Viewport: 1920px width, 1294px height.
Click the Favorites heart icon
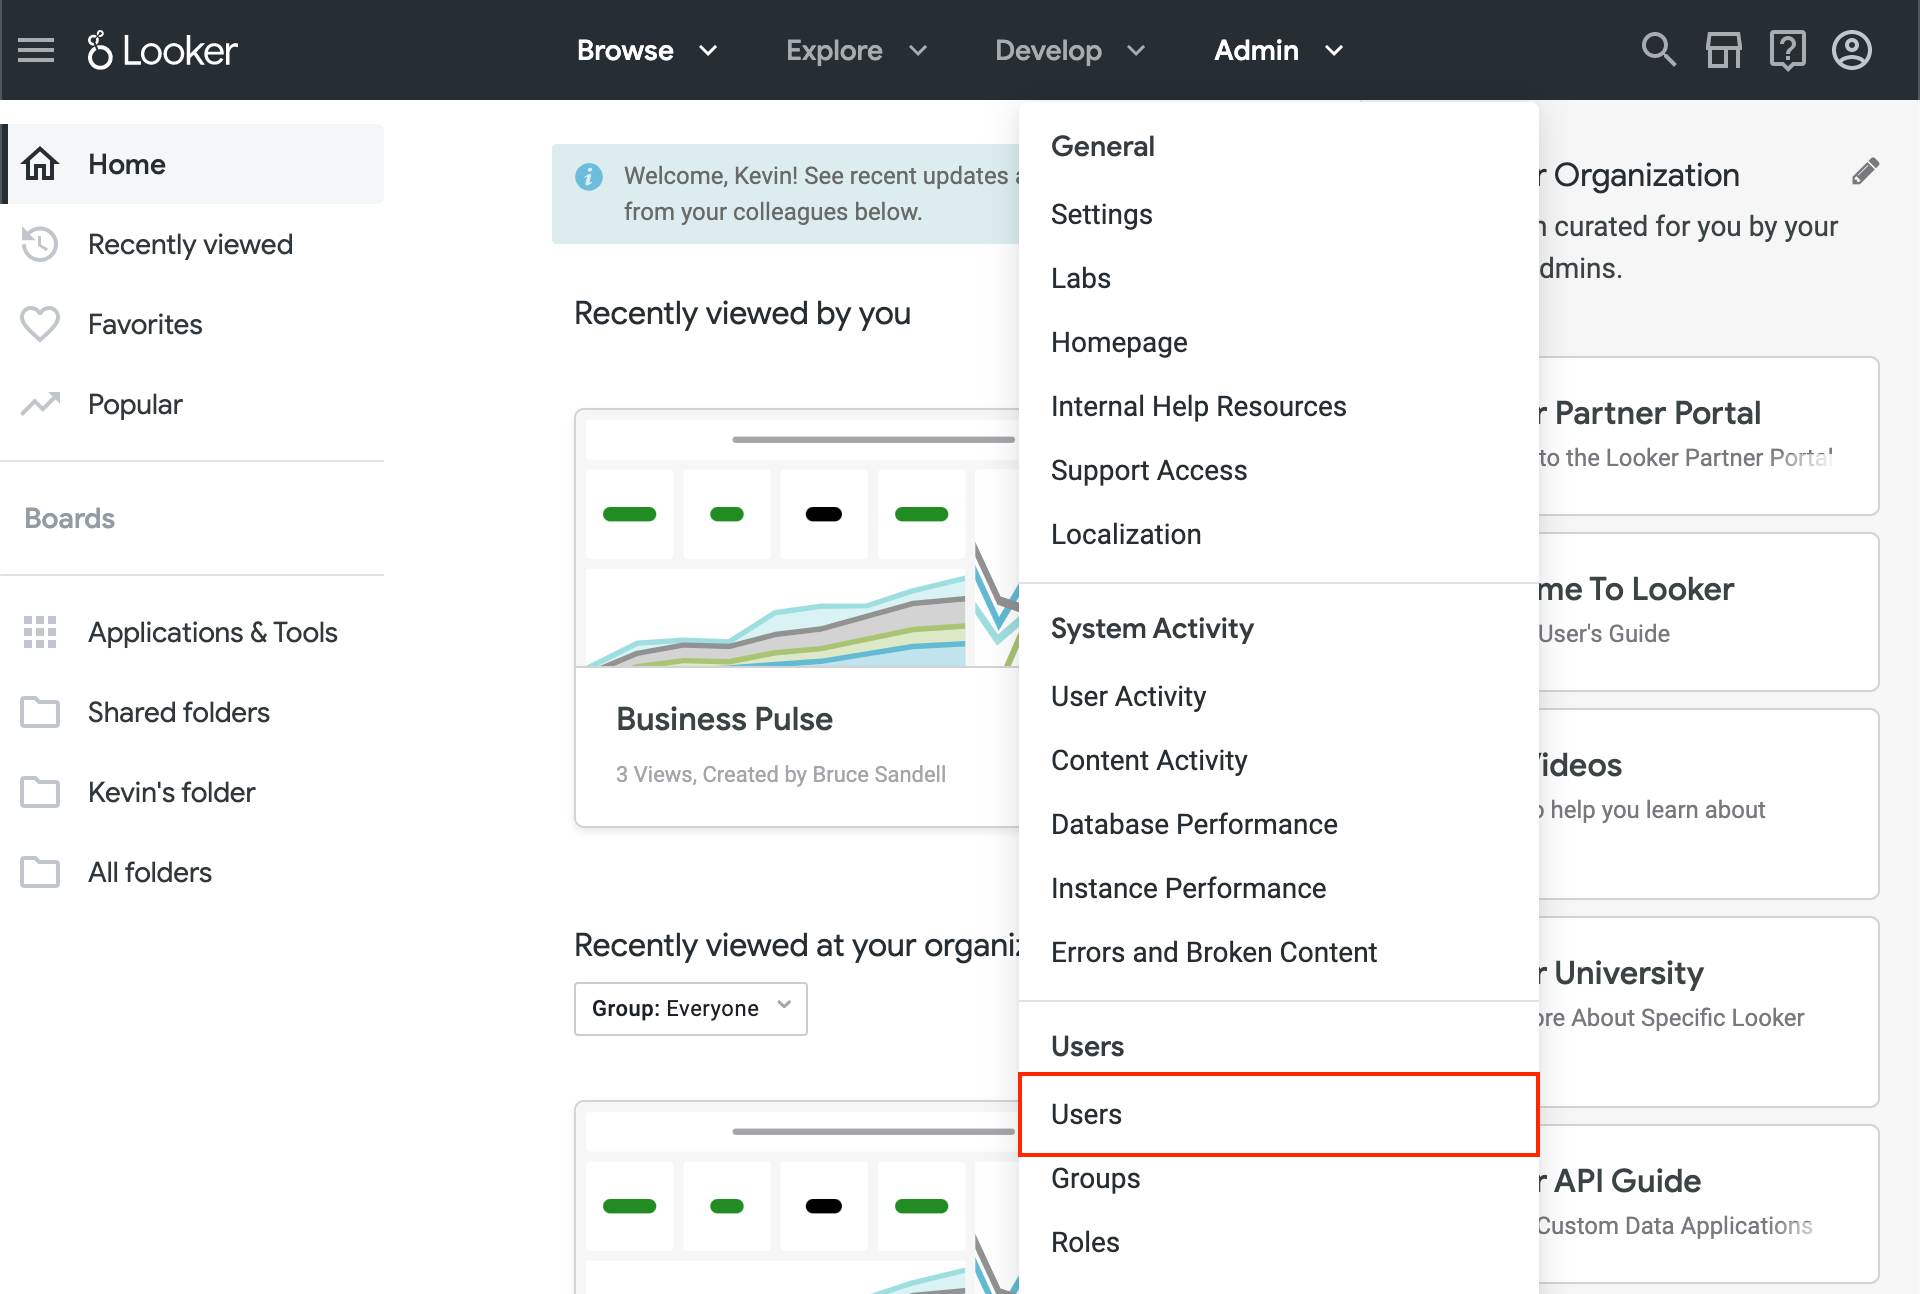[40, 324]
